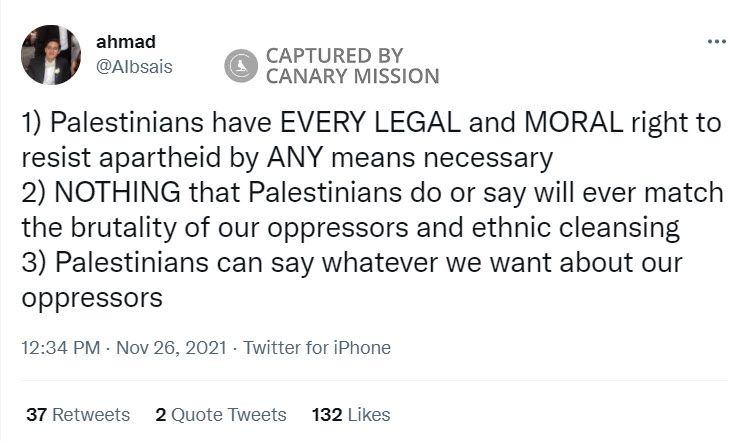Open the "Twitter for iPhone" source link
This screenshot has height=441, width=748.
point(316,348)
